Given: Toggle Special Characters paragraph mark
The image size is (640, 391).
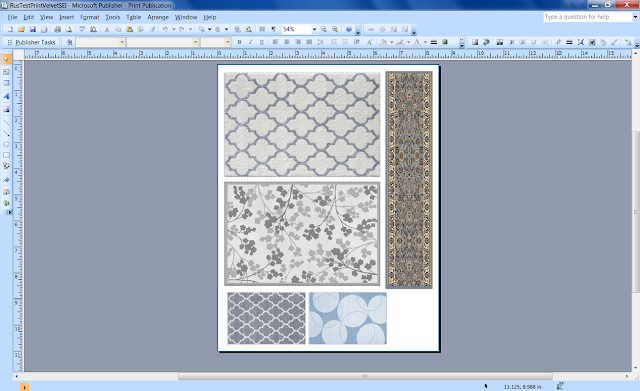Looking at the screenshot, I should tap(273, 29).
